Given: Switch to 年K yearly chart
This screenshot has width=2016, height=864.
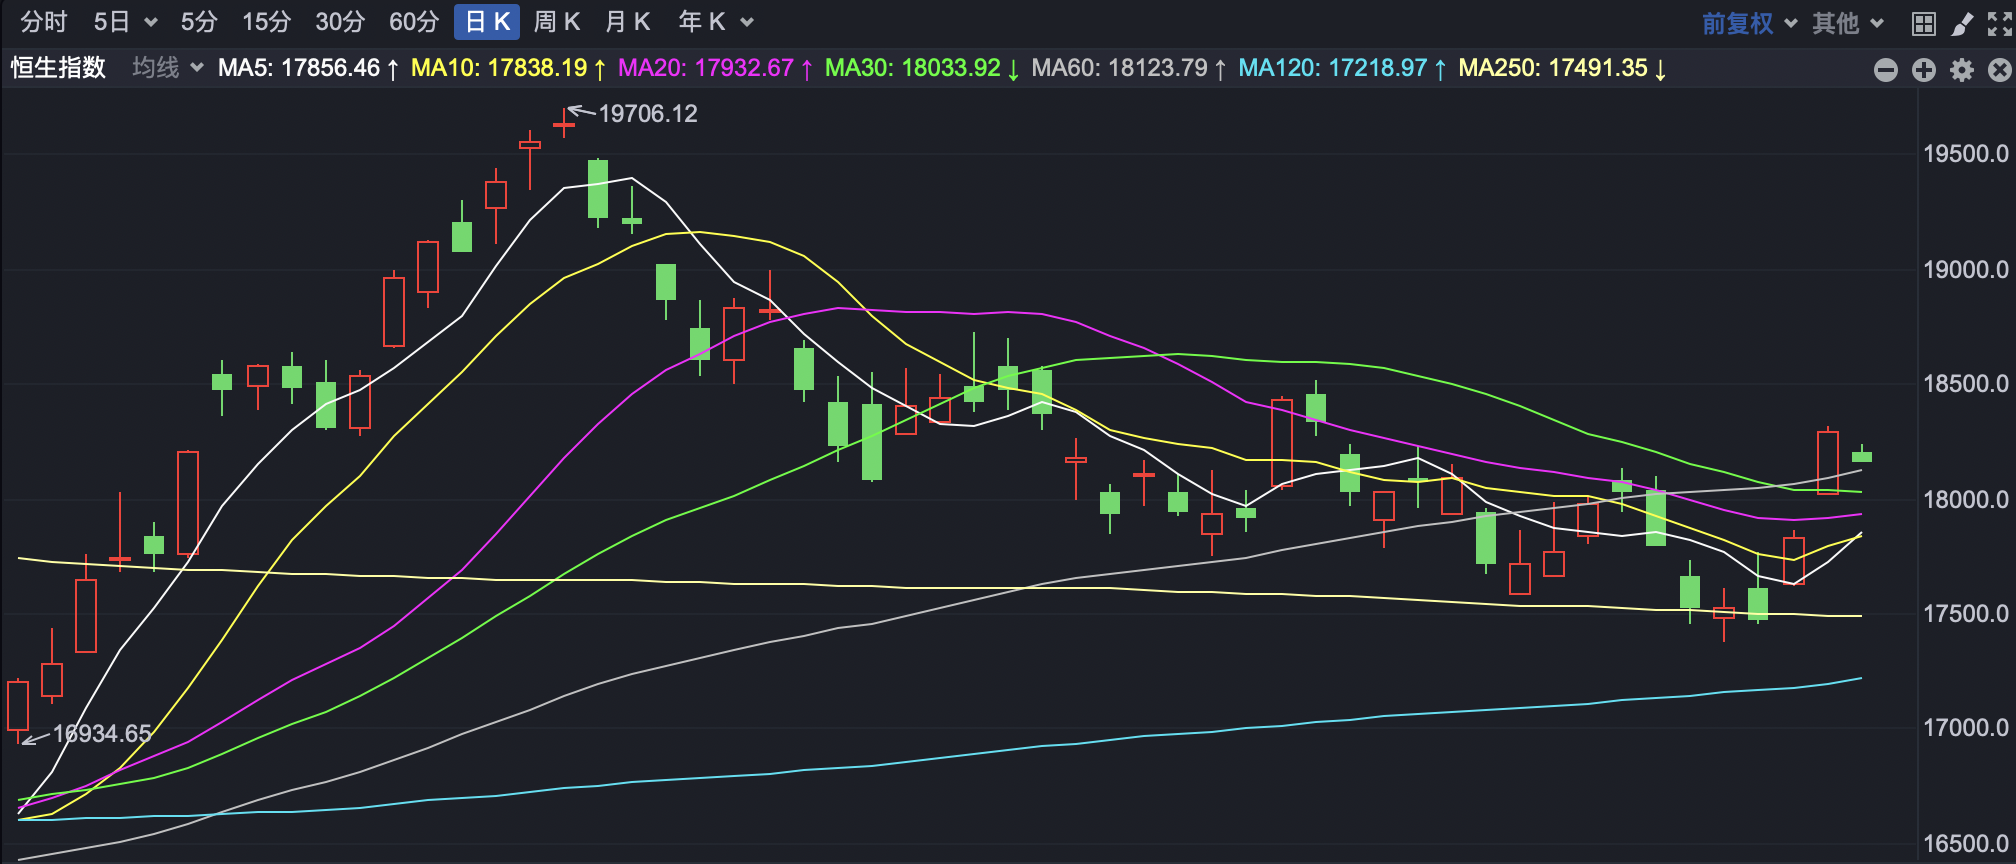Looking at the screenshot, I should coord(702,22).
